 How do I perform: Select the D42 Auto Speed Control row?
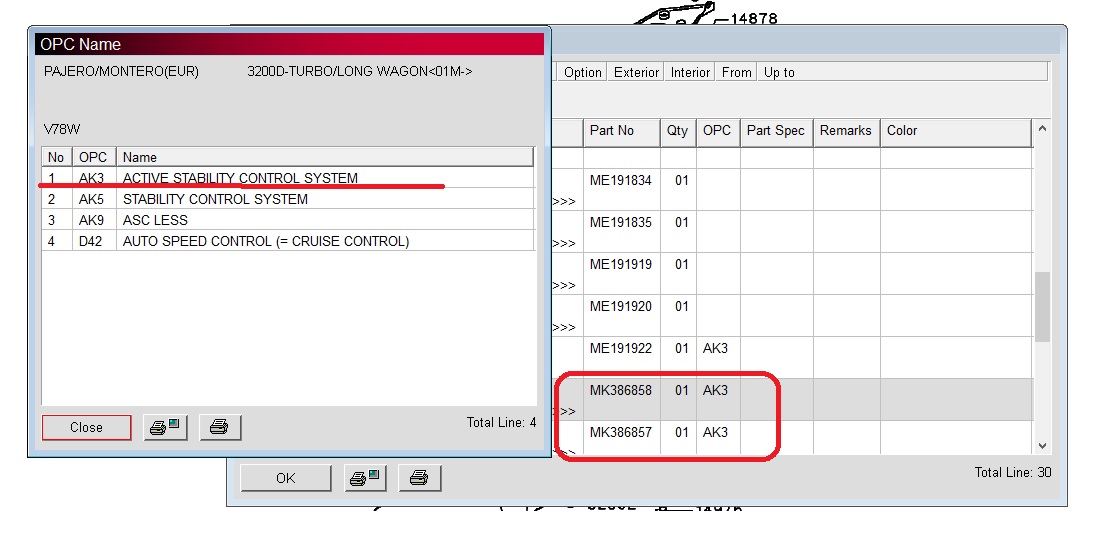(288, 241)
